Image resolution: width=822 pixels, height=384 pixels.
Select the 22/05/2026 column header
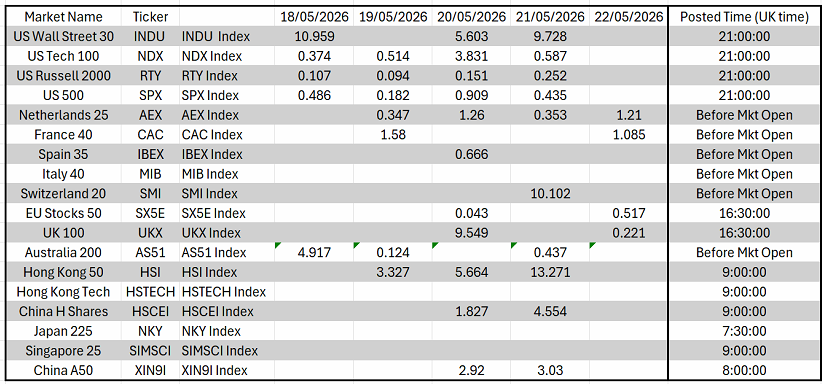[629, 17]
